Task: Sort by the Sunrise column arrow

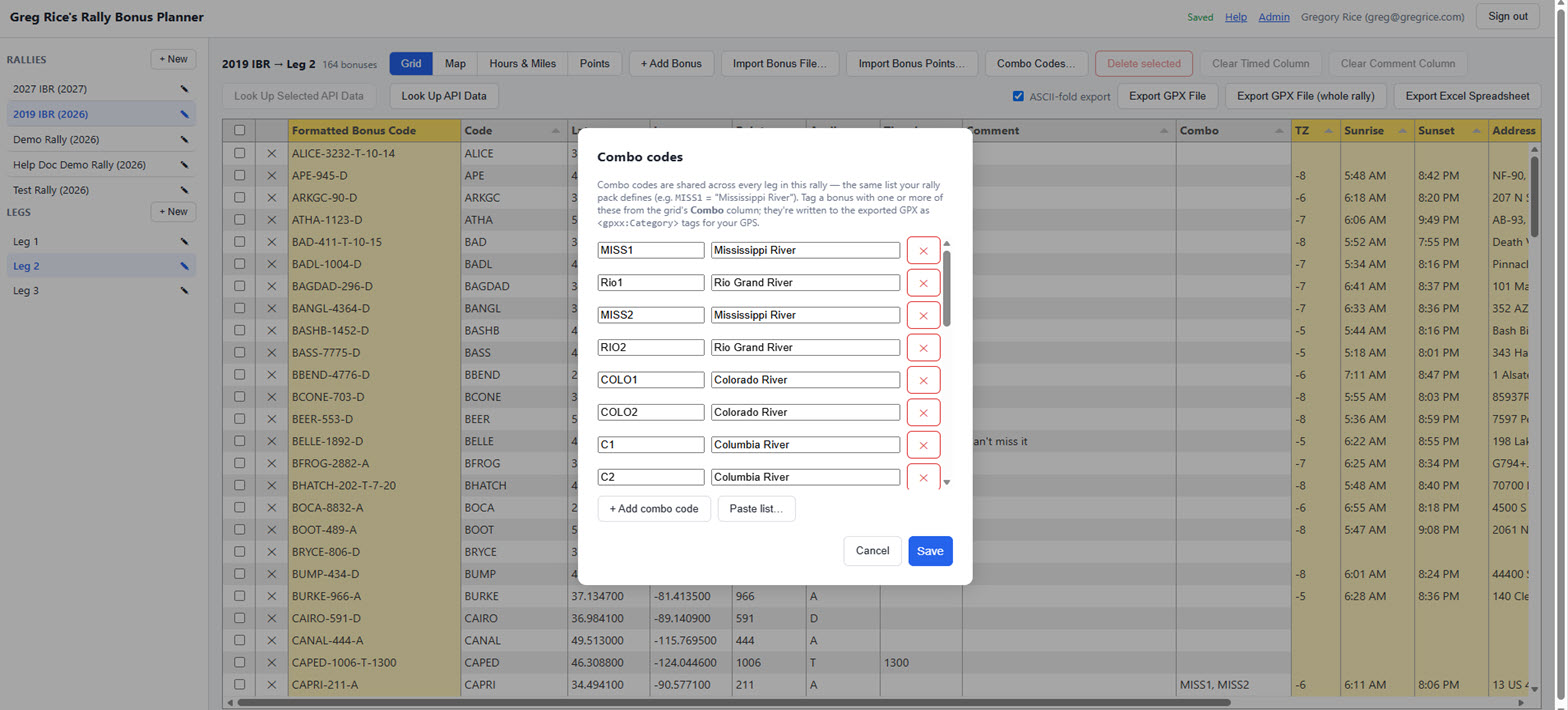Action: 1402,131
